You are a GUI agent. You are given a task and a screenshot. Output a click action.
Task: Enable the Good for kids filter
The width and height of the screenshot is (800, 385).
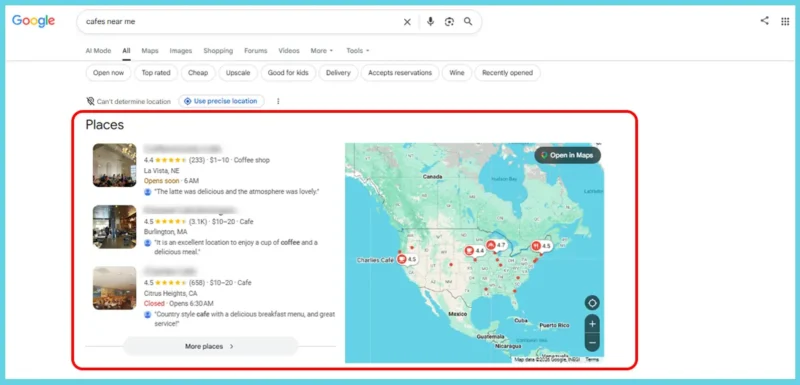pos(288,73)
